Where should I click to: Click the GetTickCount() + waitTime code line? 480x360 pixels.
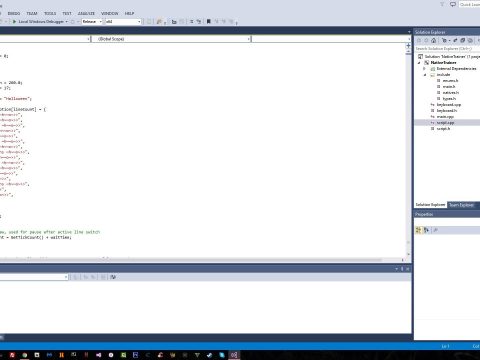[x=36, y=238]
